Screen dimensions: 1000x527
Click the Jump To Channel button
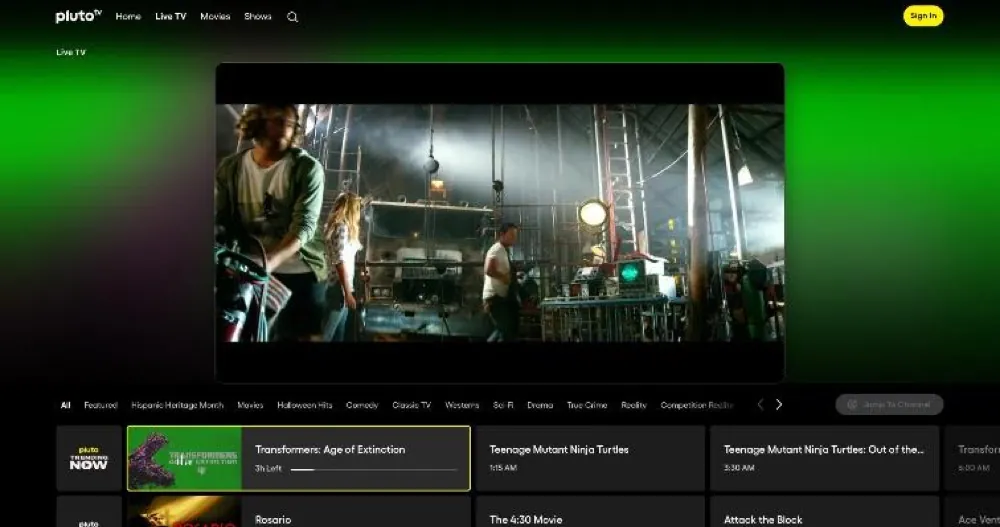(x=889, y=405)
